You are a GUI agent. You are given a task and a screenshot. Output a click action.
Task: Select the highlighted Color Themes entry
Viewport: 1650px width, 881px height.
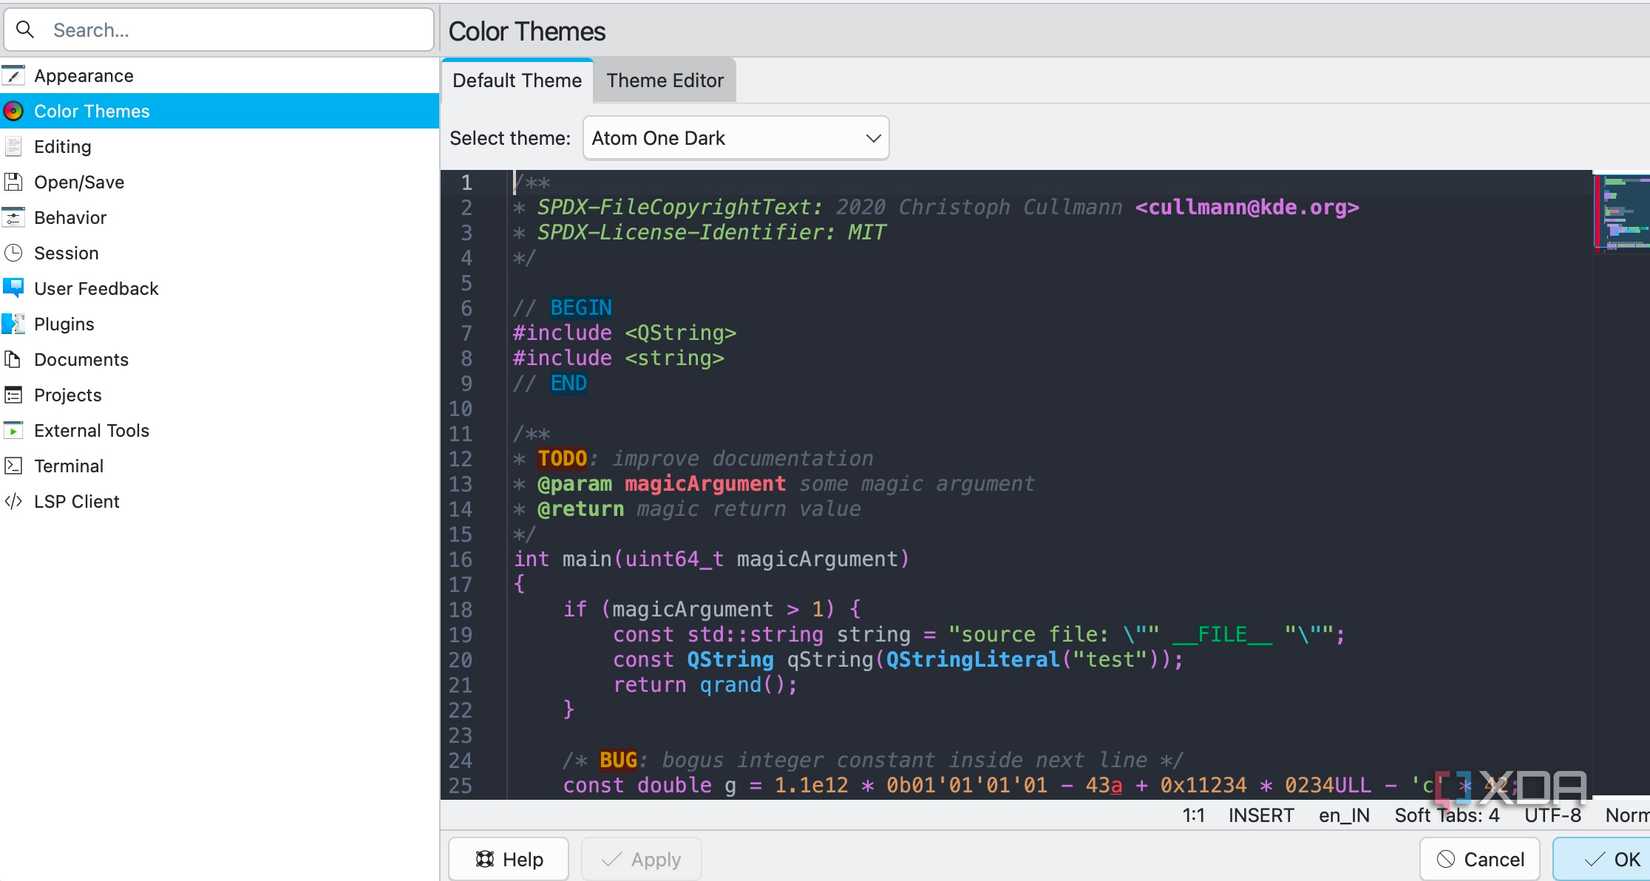220,111
